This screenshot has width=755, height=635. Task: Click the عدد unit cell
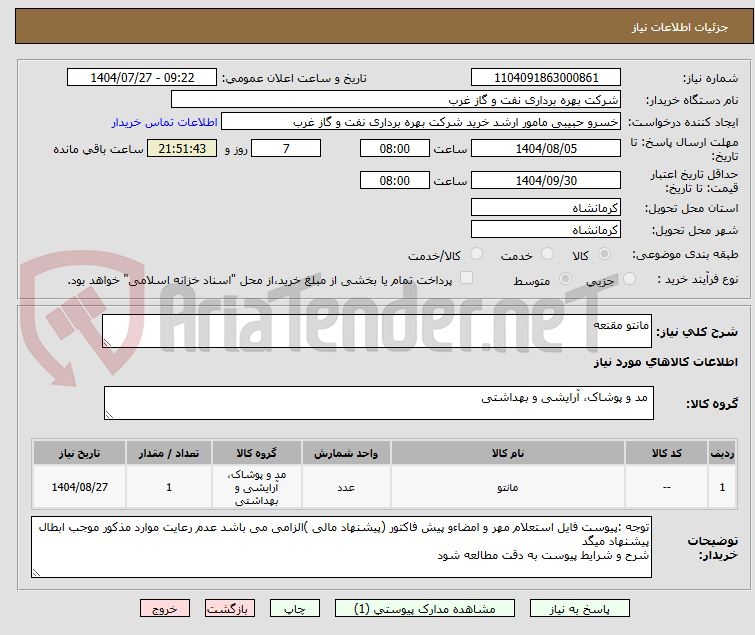pos(346,487)
